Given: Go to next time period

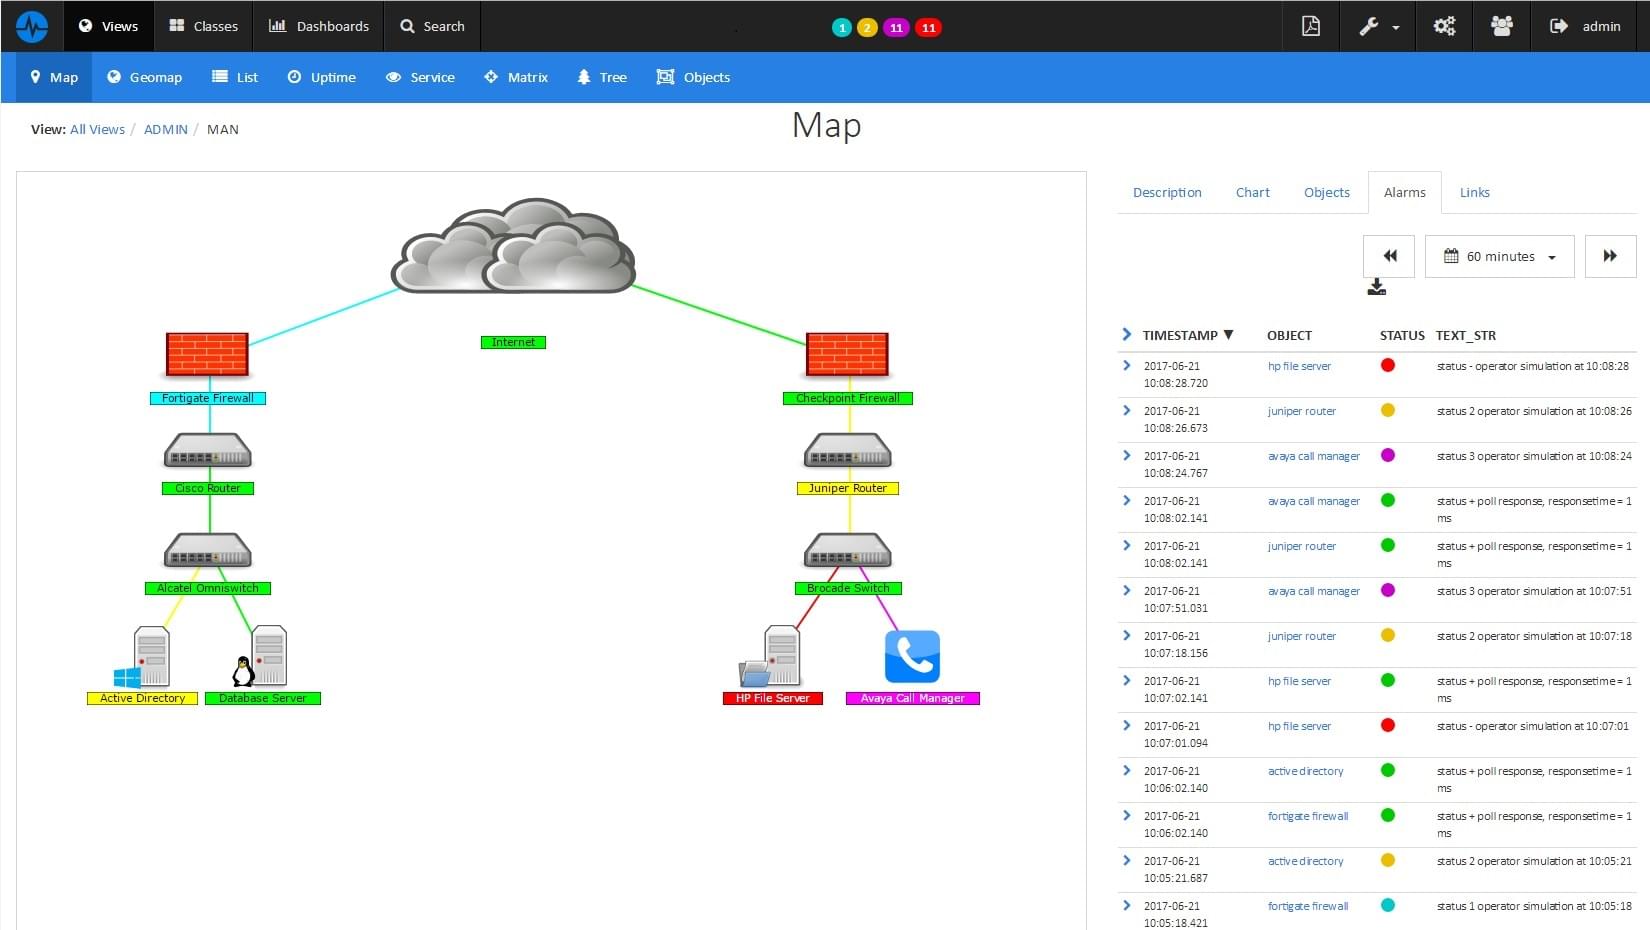Looking at the screenshot, I should pyautogui.click(x=1610, y=256).
